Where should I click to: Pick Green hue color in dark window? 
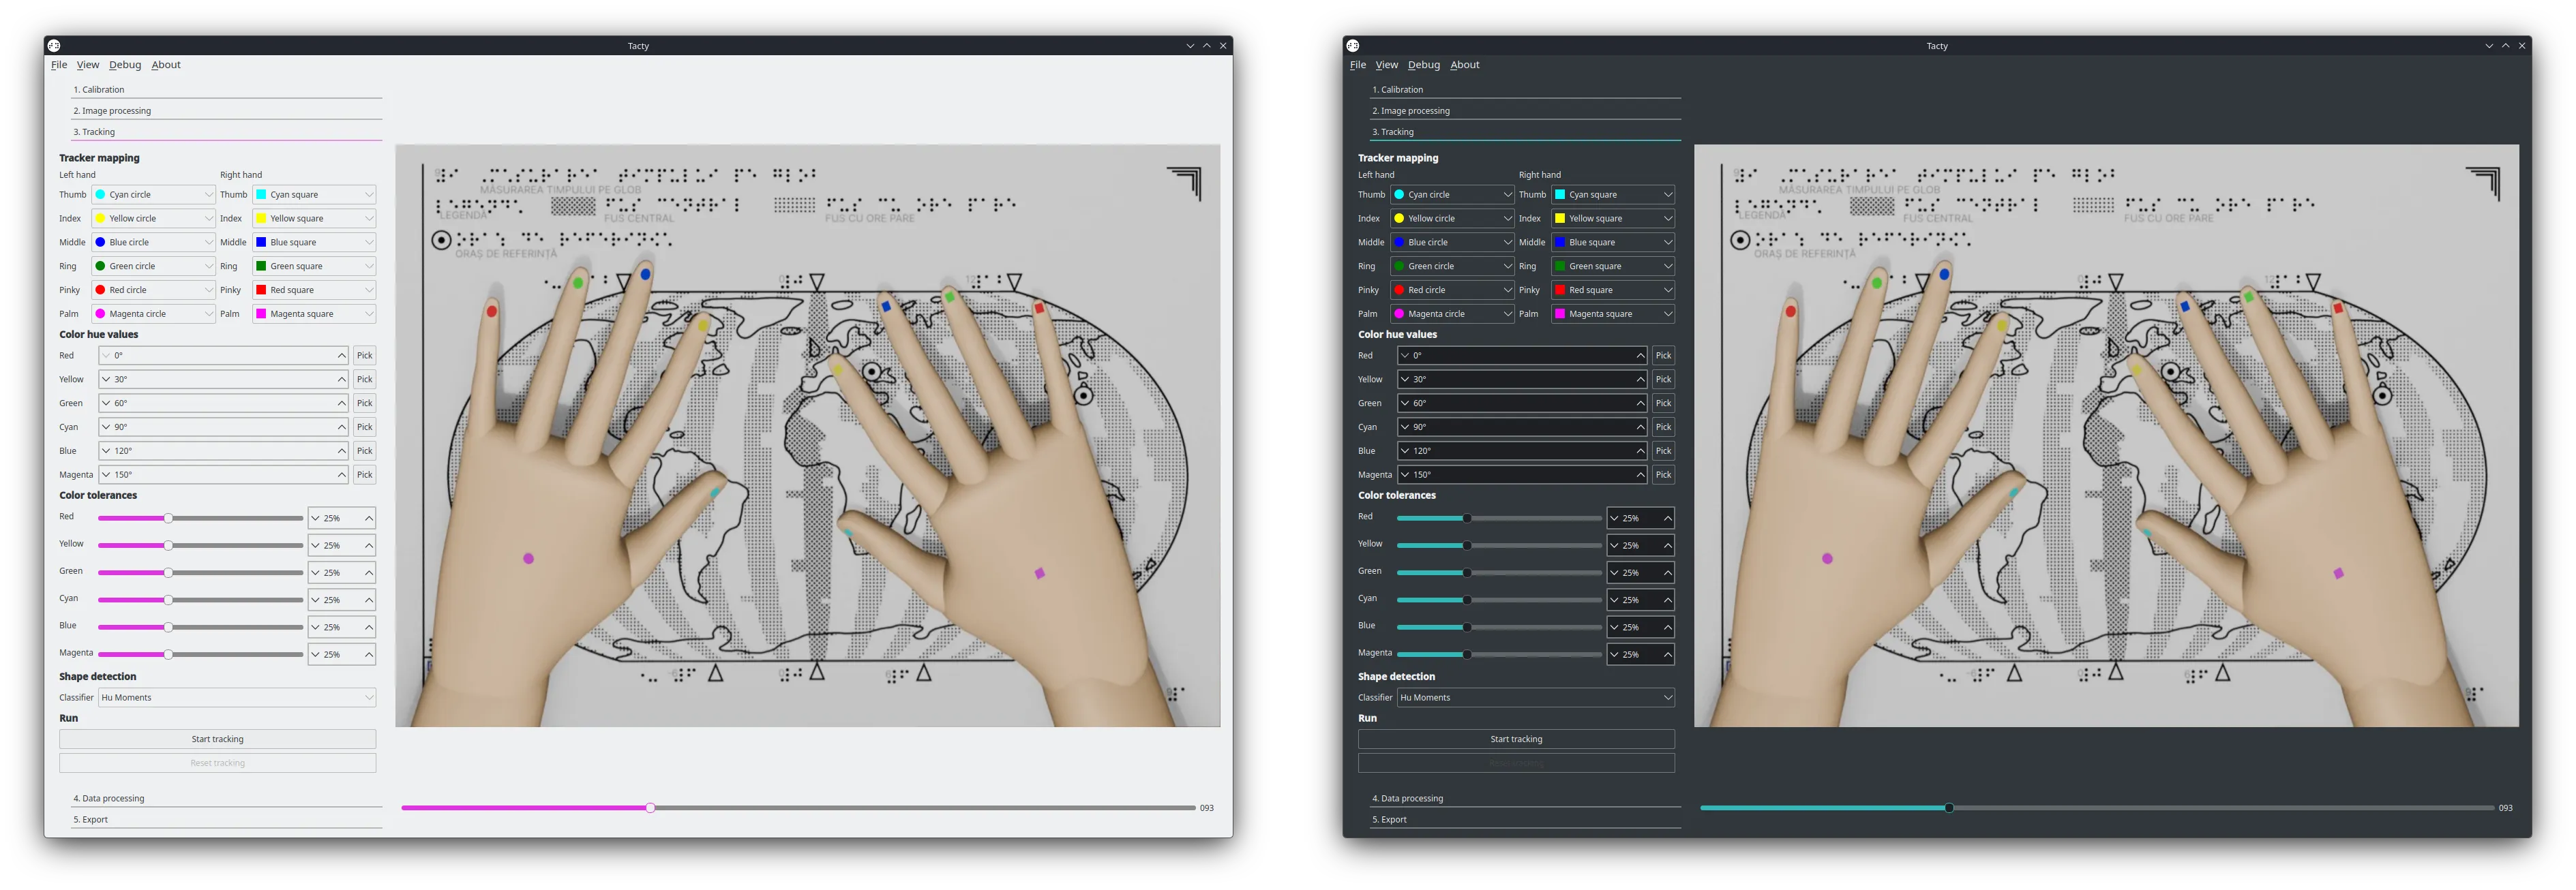[1664, 403]
